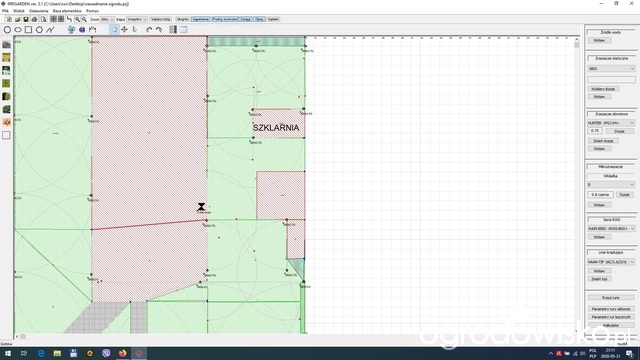Screen dimensions: 640x360
Task: Activate the move crosshair tool
Action: [x=124, y=29]
